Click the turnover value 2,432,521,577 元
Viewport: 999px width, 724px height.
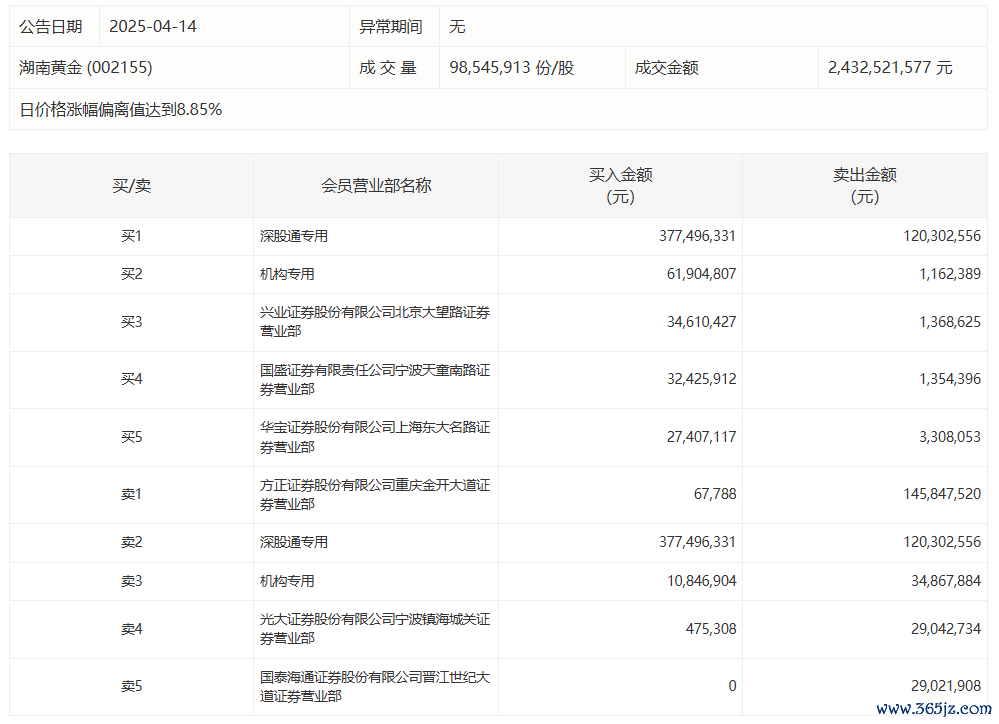pos(890,68)
